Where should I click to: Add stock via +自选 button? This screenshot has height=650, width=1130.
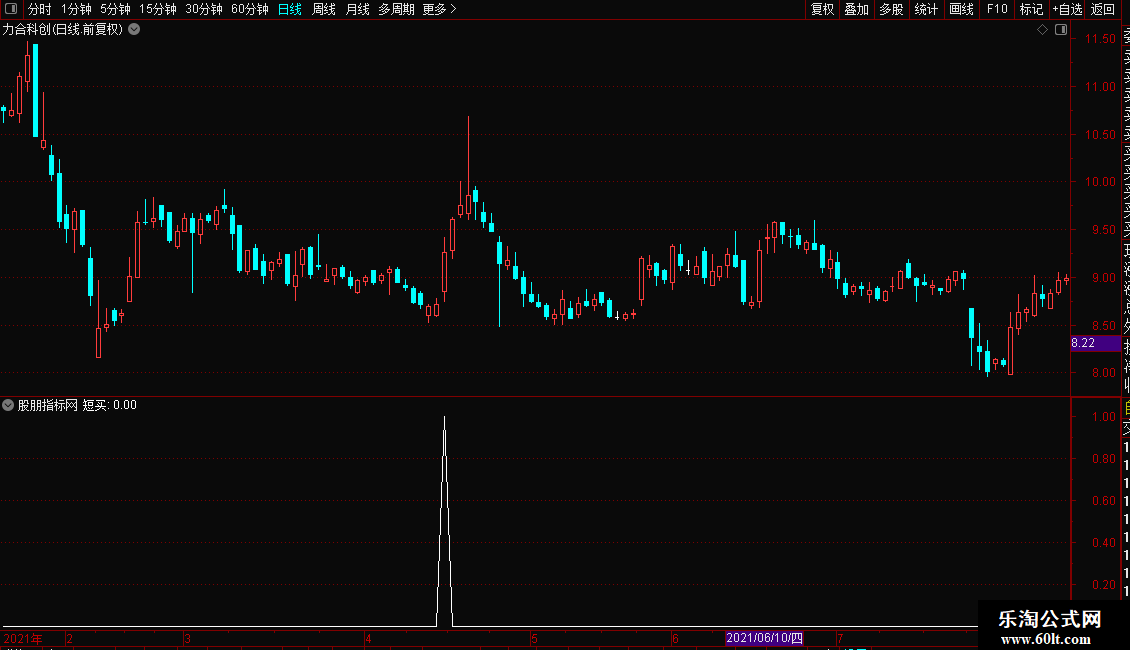point(1067,9)
